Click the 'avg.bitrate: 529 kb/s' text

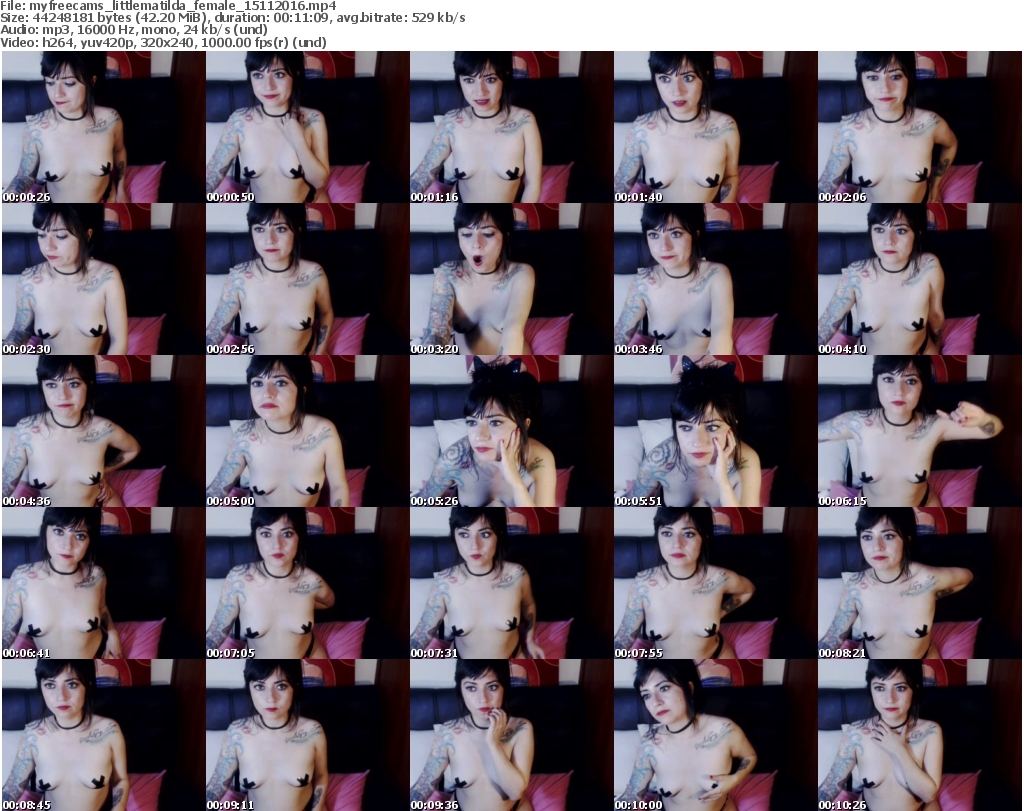click(400, 18)
